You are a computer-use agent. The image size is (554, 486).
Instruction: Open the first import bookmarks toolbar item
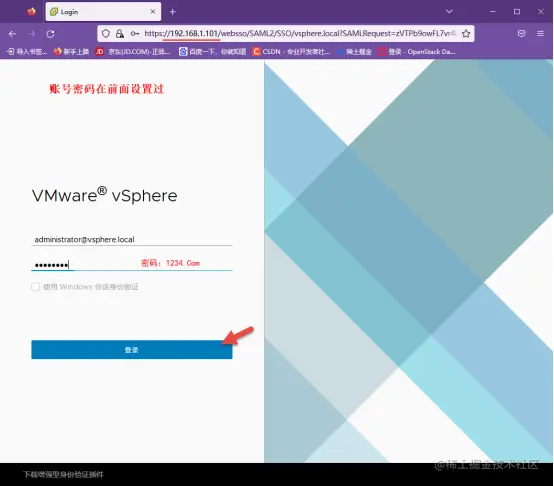pyautogui.click(x=27, y=52)
